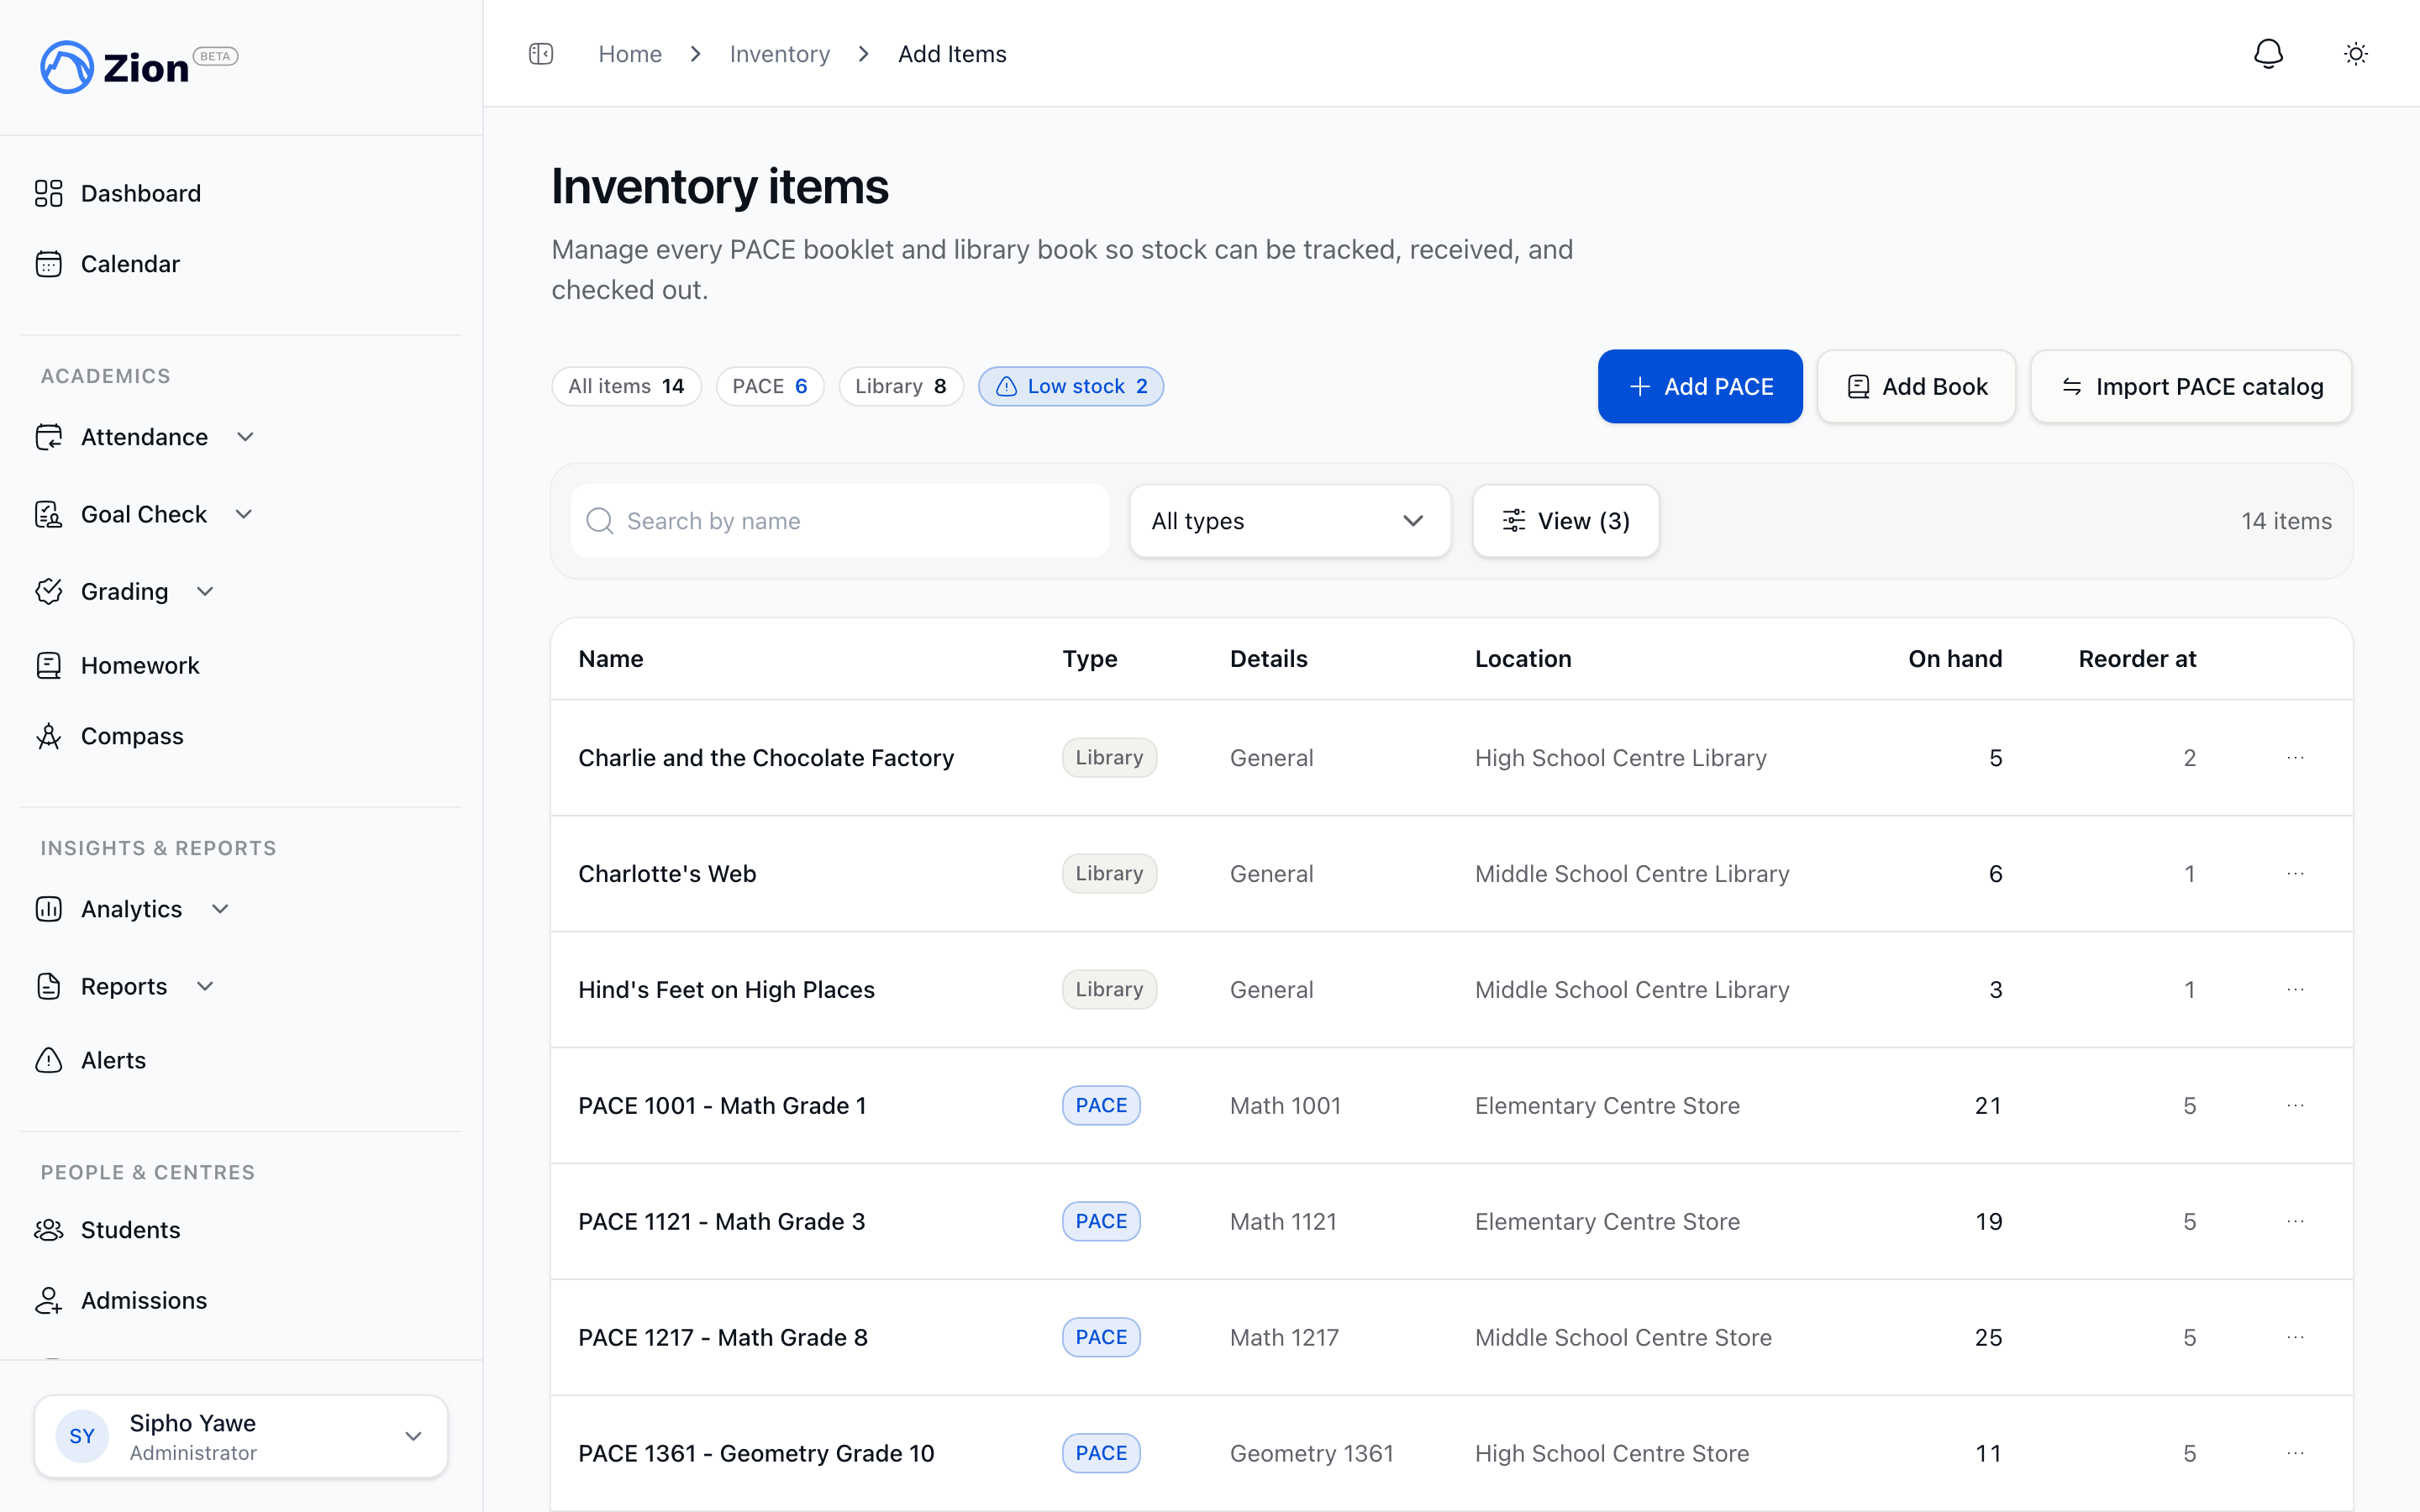The image size is (2420, 1512).
Task: Open the notifications bell
Action: click(2268, 54)
